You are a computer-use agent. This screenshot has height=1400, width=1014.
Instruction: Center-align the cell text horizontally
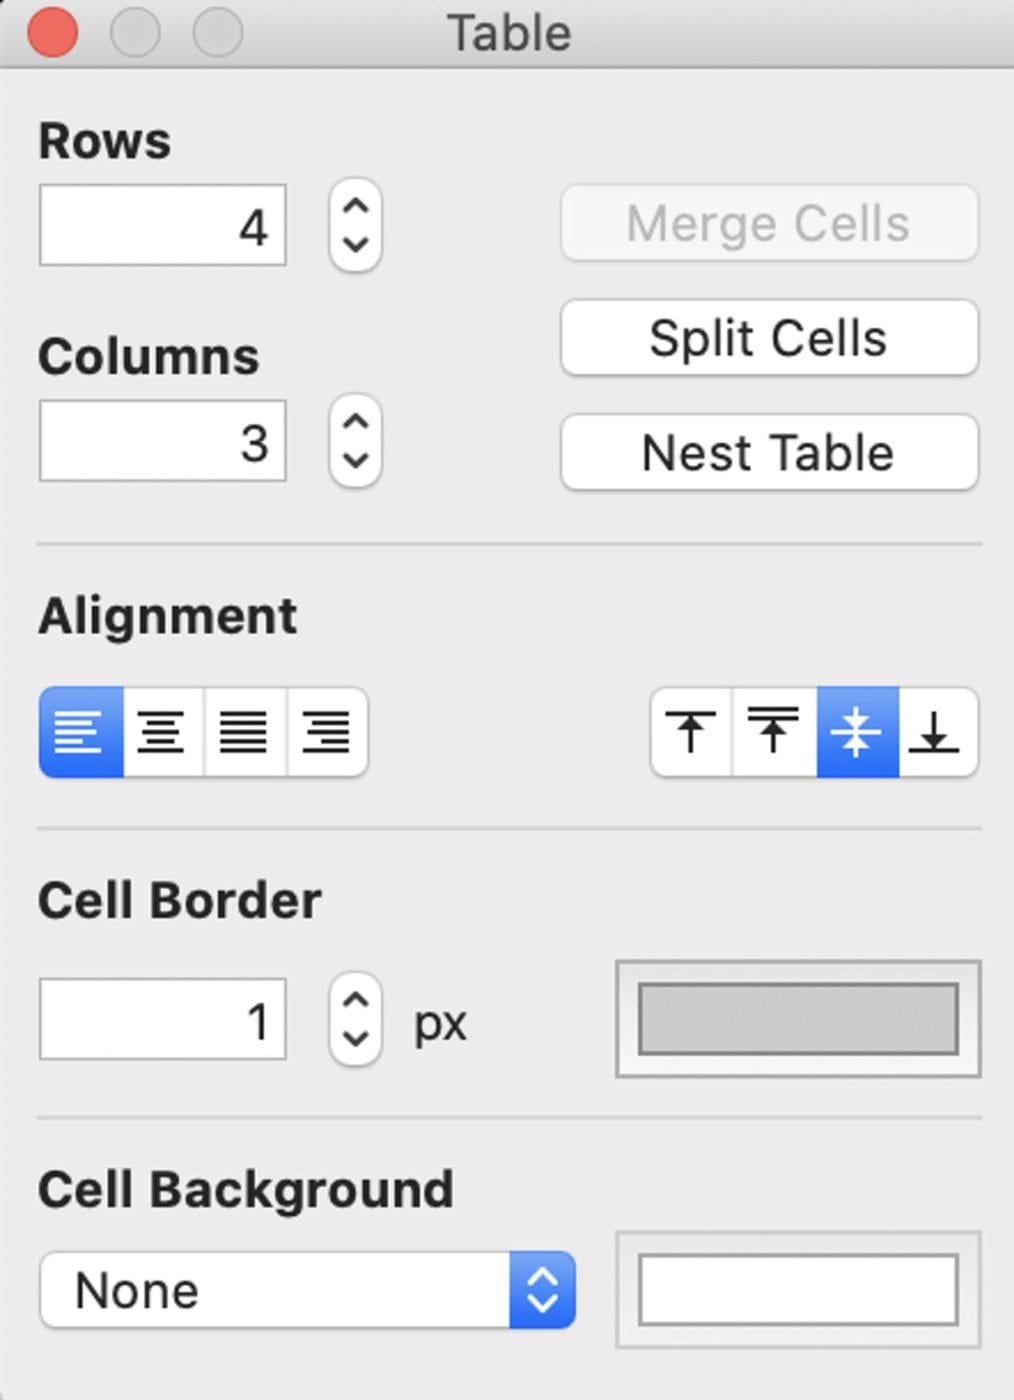coord(163,732)
